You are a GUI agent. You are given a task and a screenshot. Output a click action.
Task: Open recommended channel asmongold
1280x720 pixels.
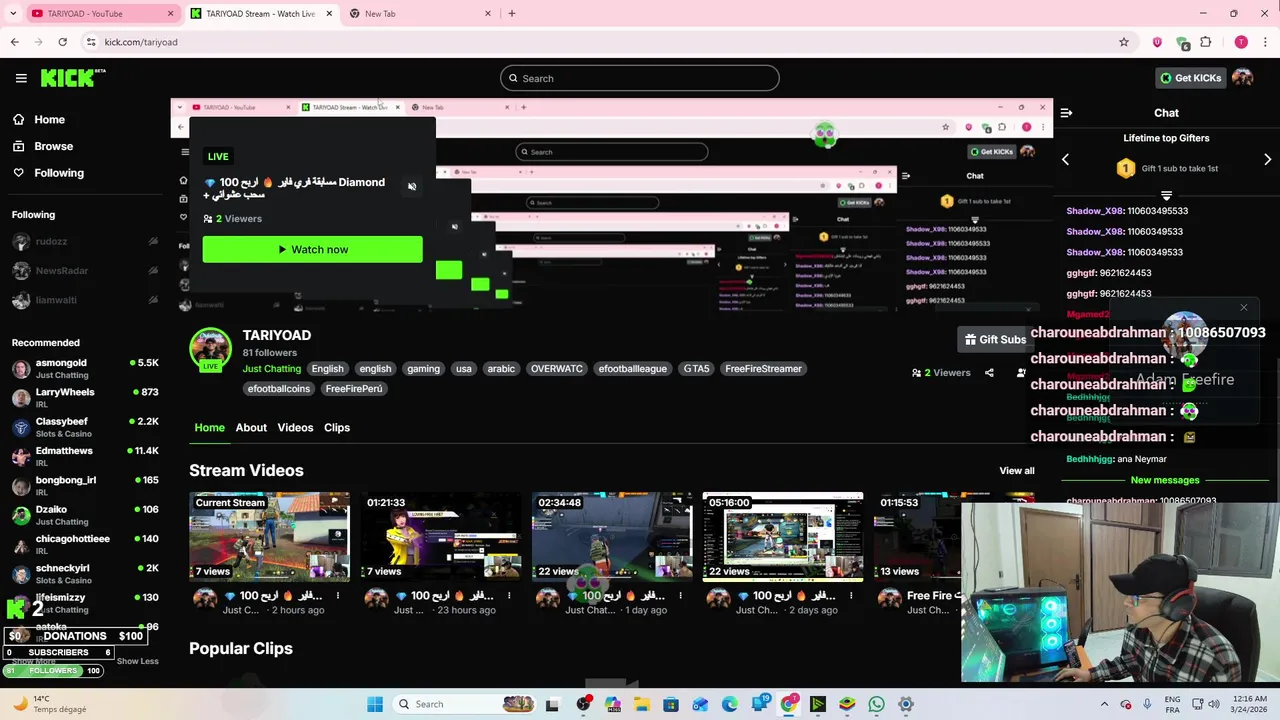coord(85,369)
